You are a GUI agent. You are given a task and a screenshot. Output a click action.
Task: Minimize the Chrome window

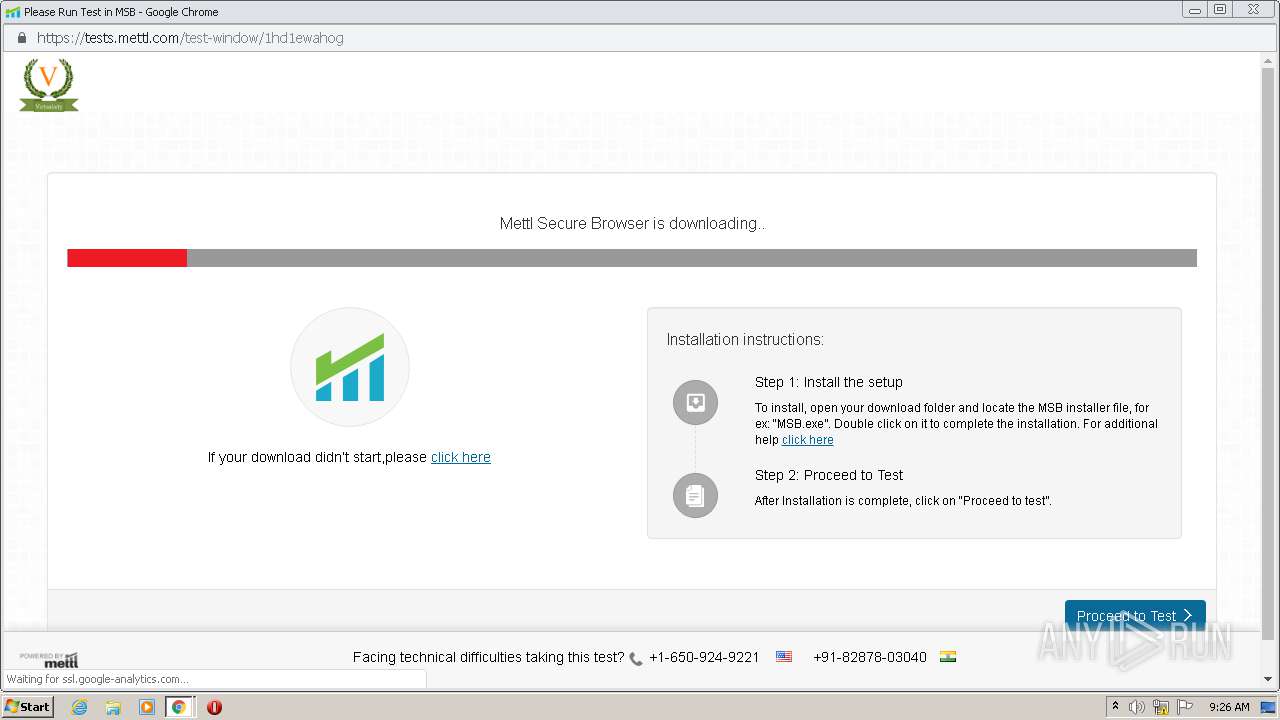(x=1194, y=10)
